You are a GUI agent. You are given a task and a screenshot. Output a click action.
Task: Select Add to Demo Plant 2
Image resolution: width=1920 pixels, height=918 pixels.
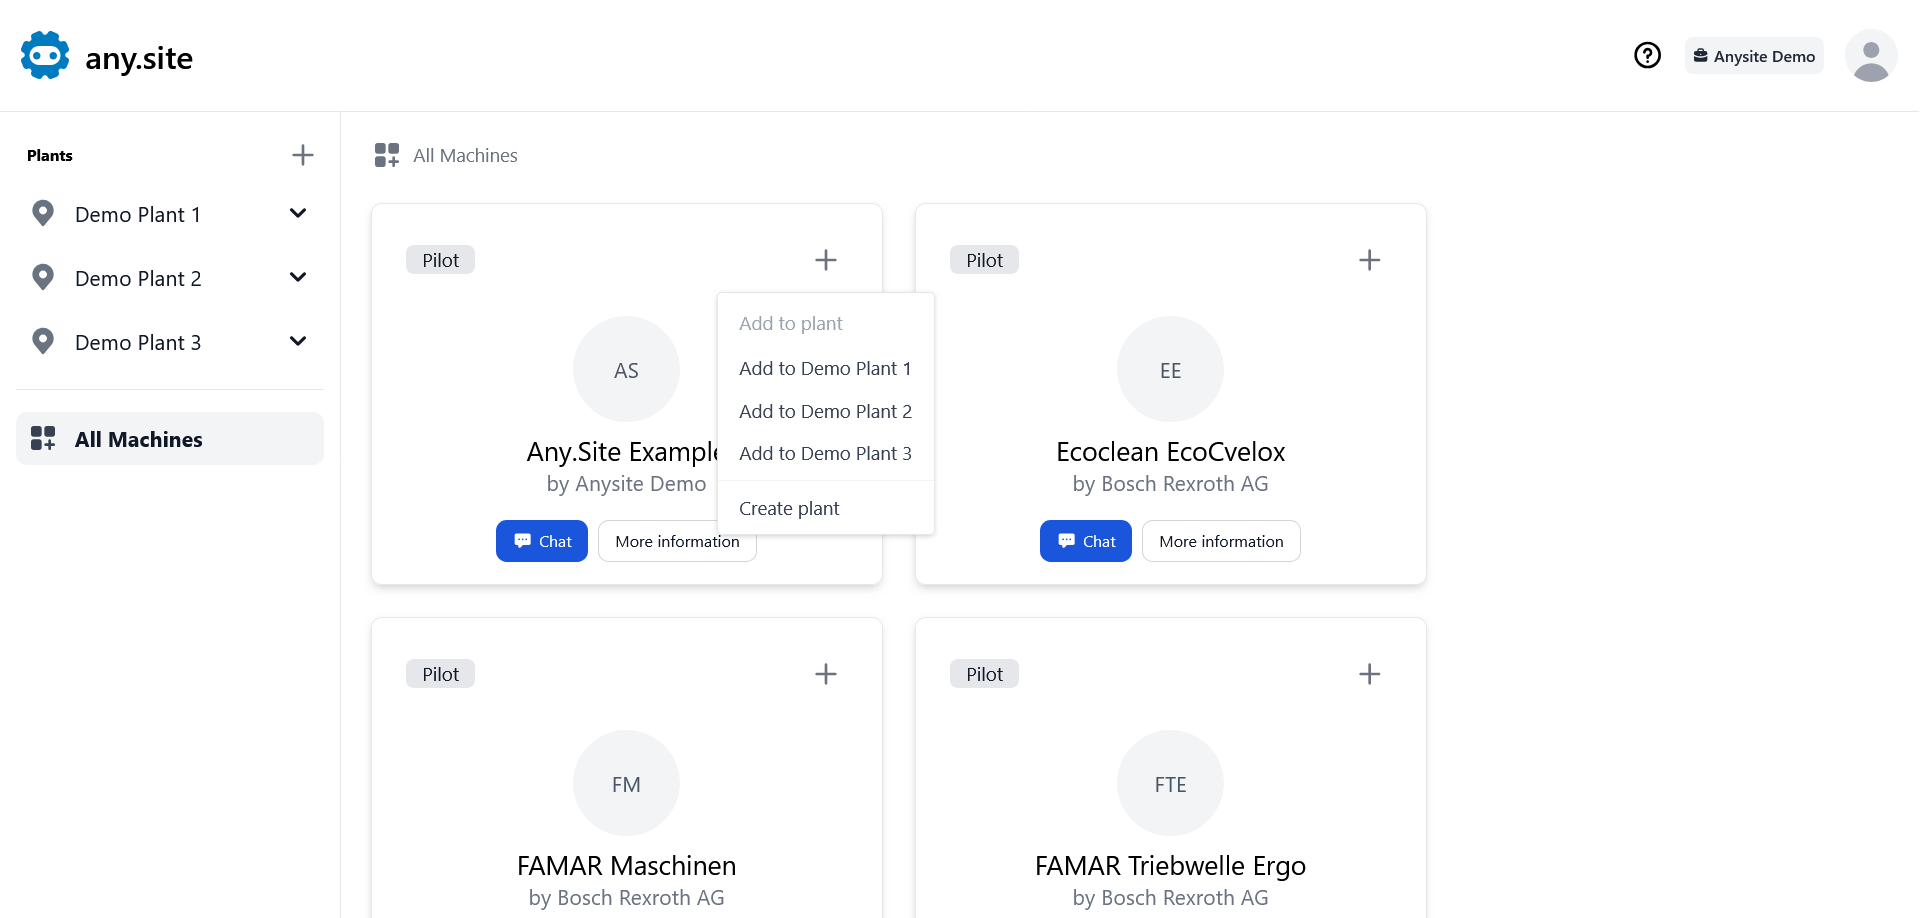pyautogui.click(x=825, y=411)
